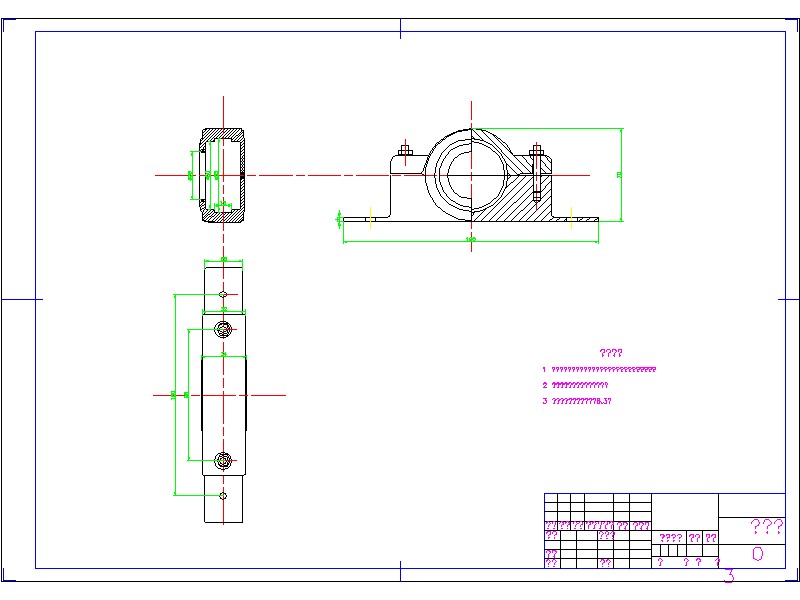Click the lowest small hole in top view

(223, 495)
